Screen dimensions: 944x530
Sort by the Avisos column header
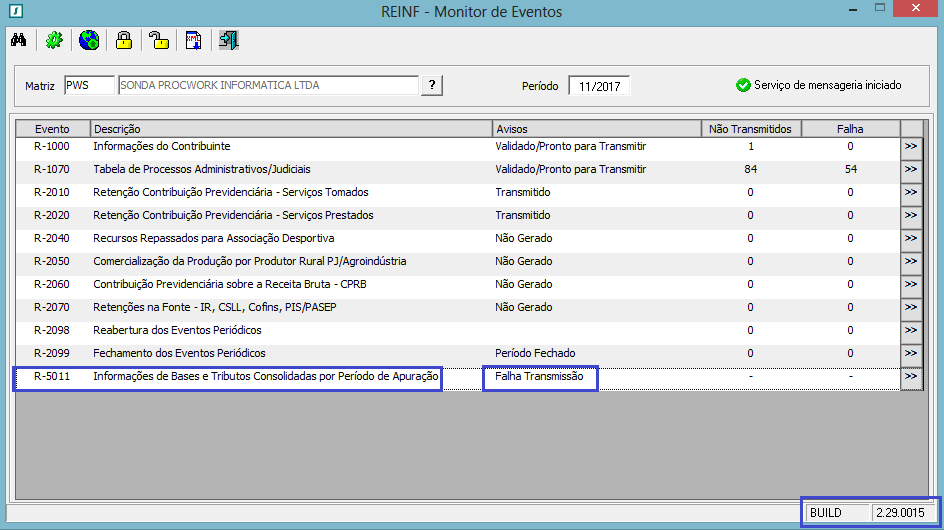pyautogui.click(x=596, y=129)
